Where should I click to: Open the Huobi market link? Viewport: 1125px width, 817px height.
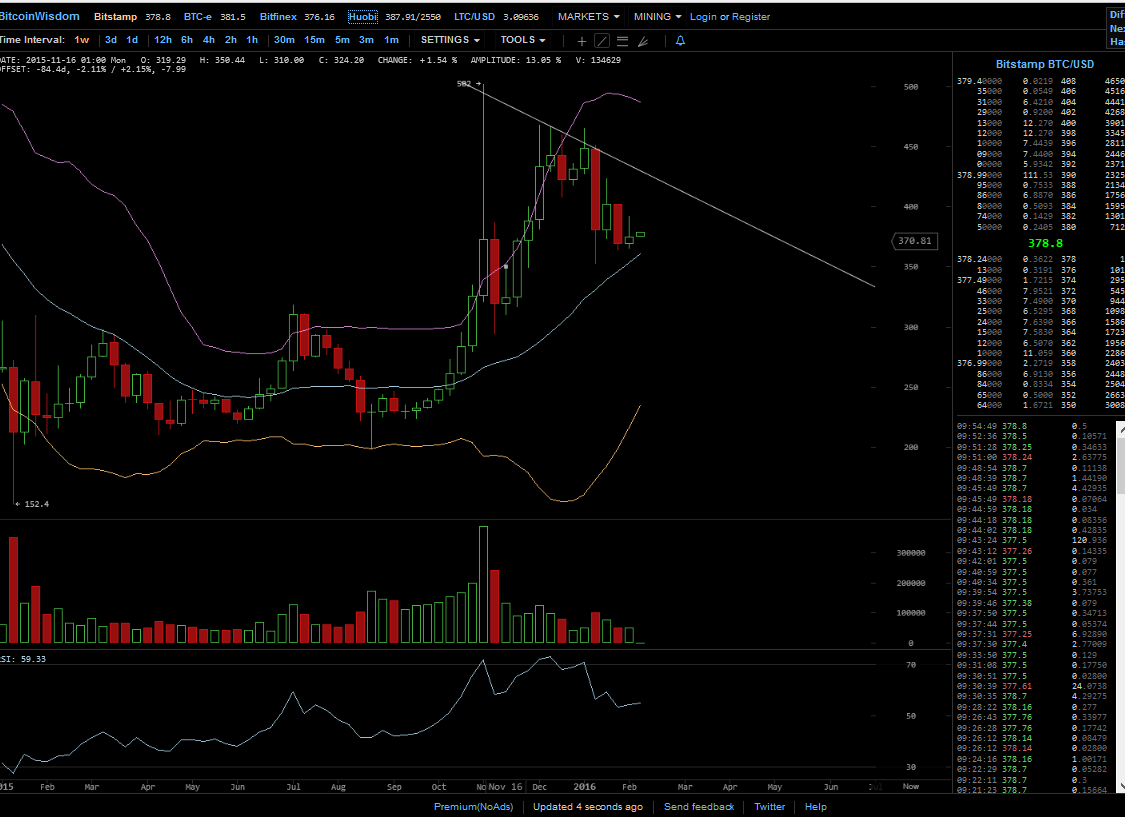click(362, 16)
